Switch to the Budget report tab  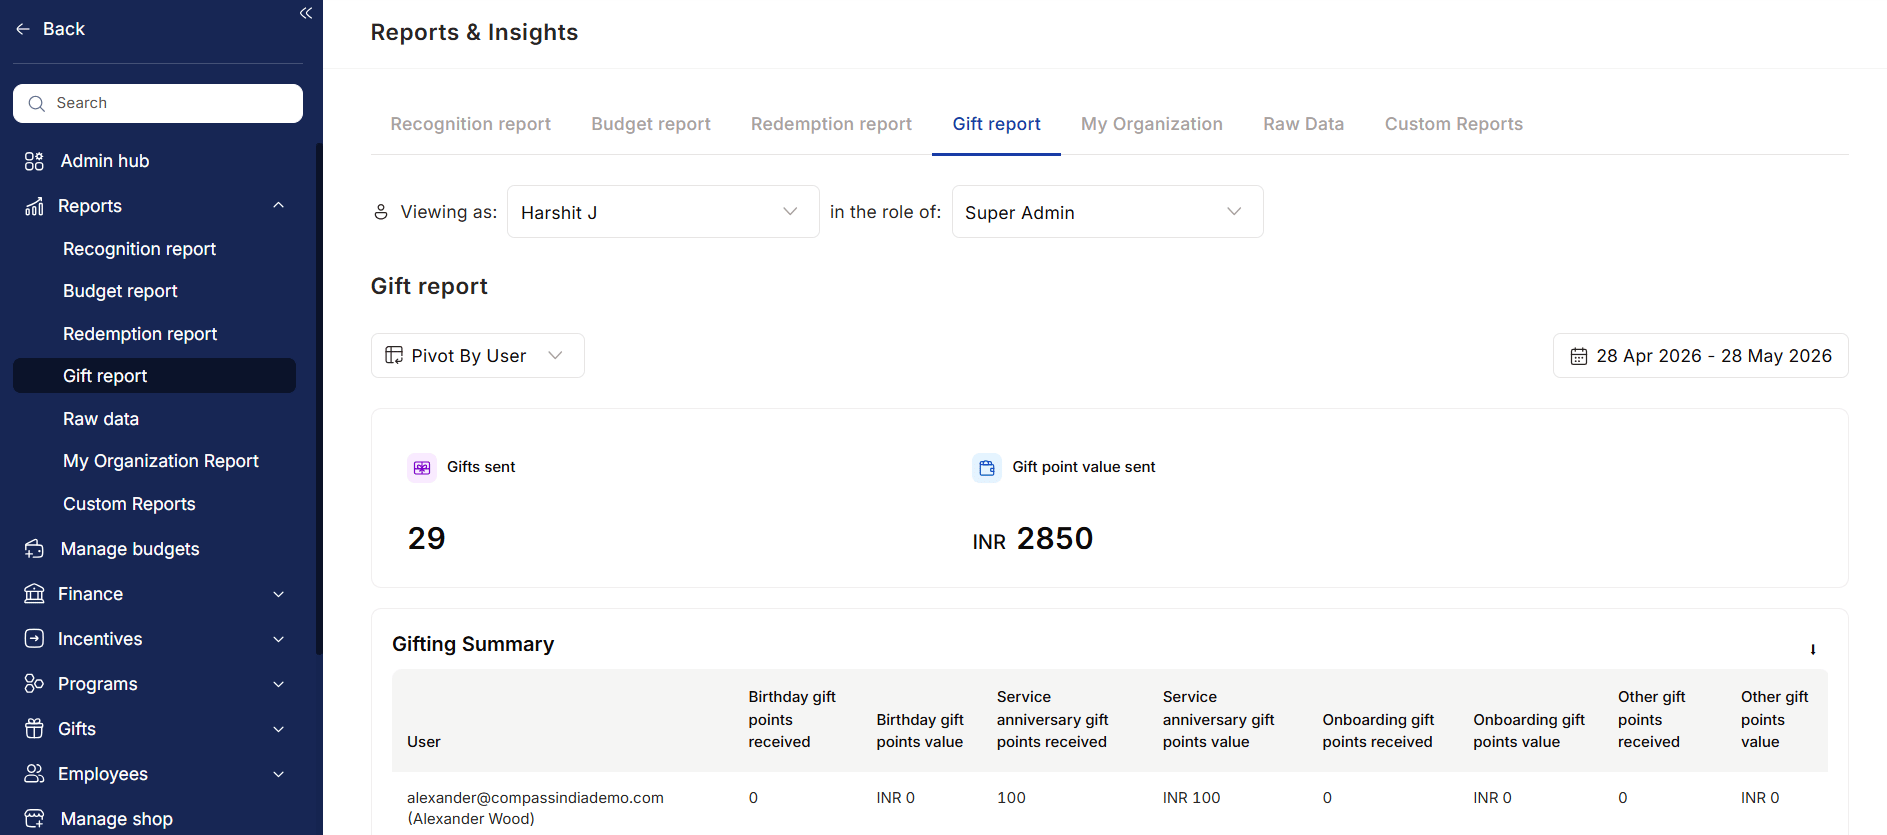[651, 124]
